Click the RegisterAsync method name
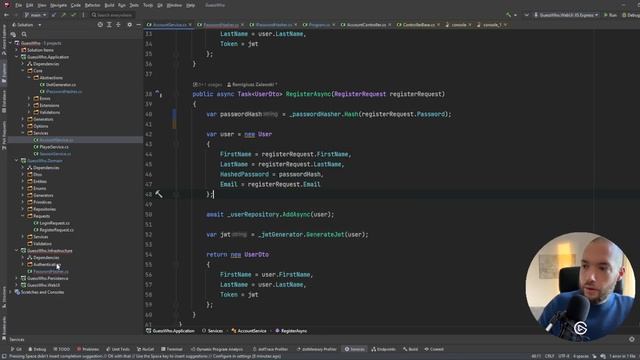Screen dimensions: 640x360 coord(308,94)
